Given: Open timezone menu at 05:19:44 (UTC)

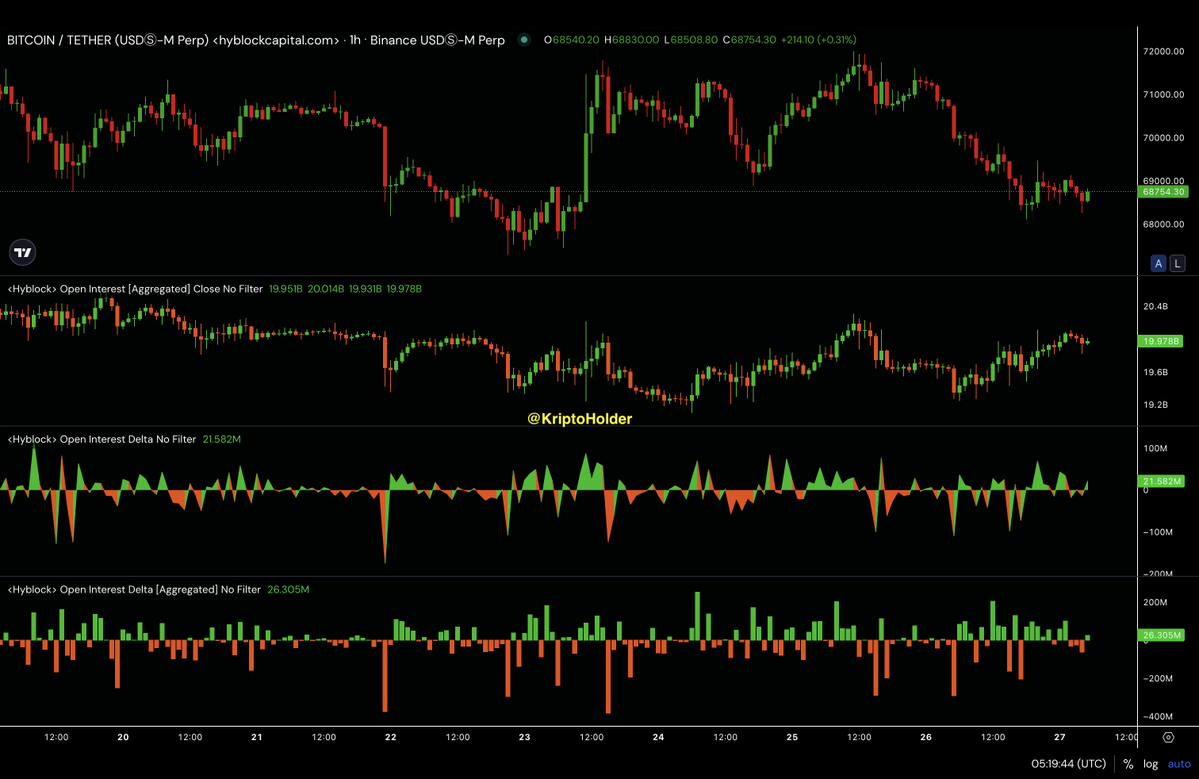Looking at the screenshot, I should click(1068, 764).
